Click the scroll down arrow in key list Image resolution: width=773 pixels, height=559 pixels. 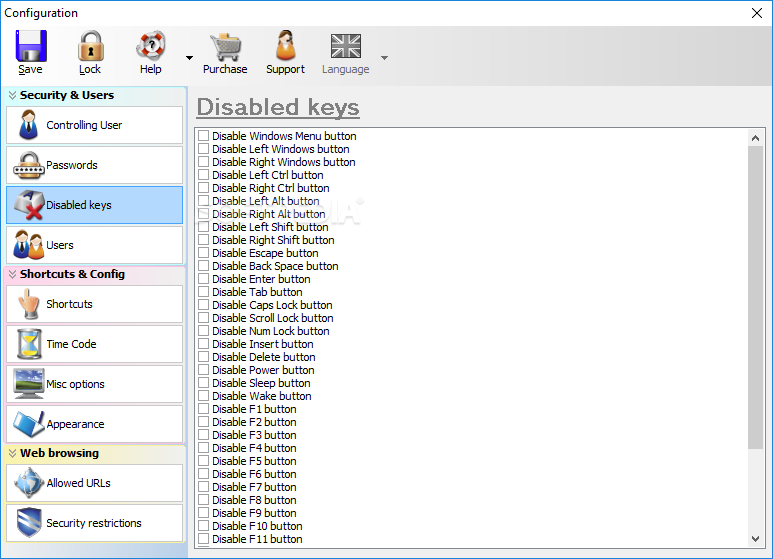[x=755, y=539]
